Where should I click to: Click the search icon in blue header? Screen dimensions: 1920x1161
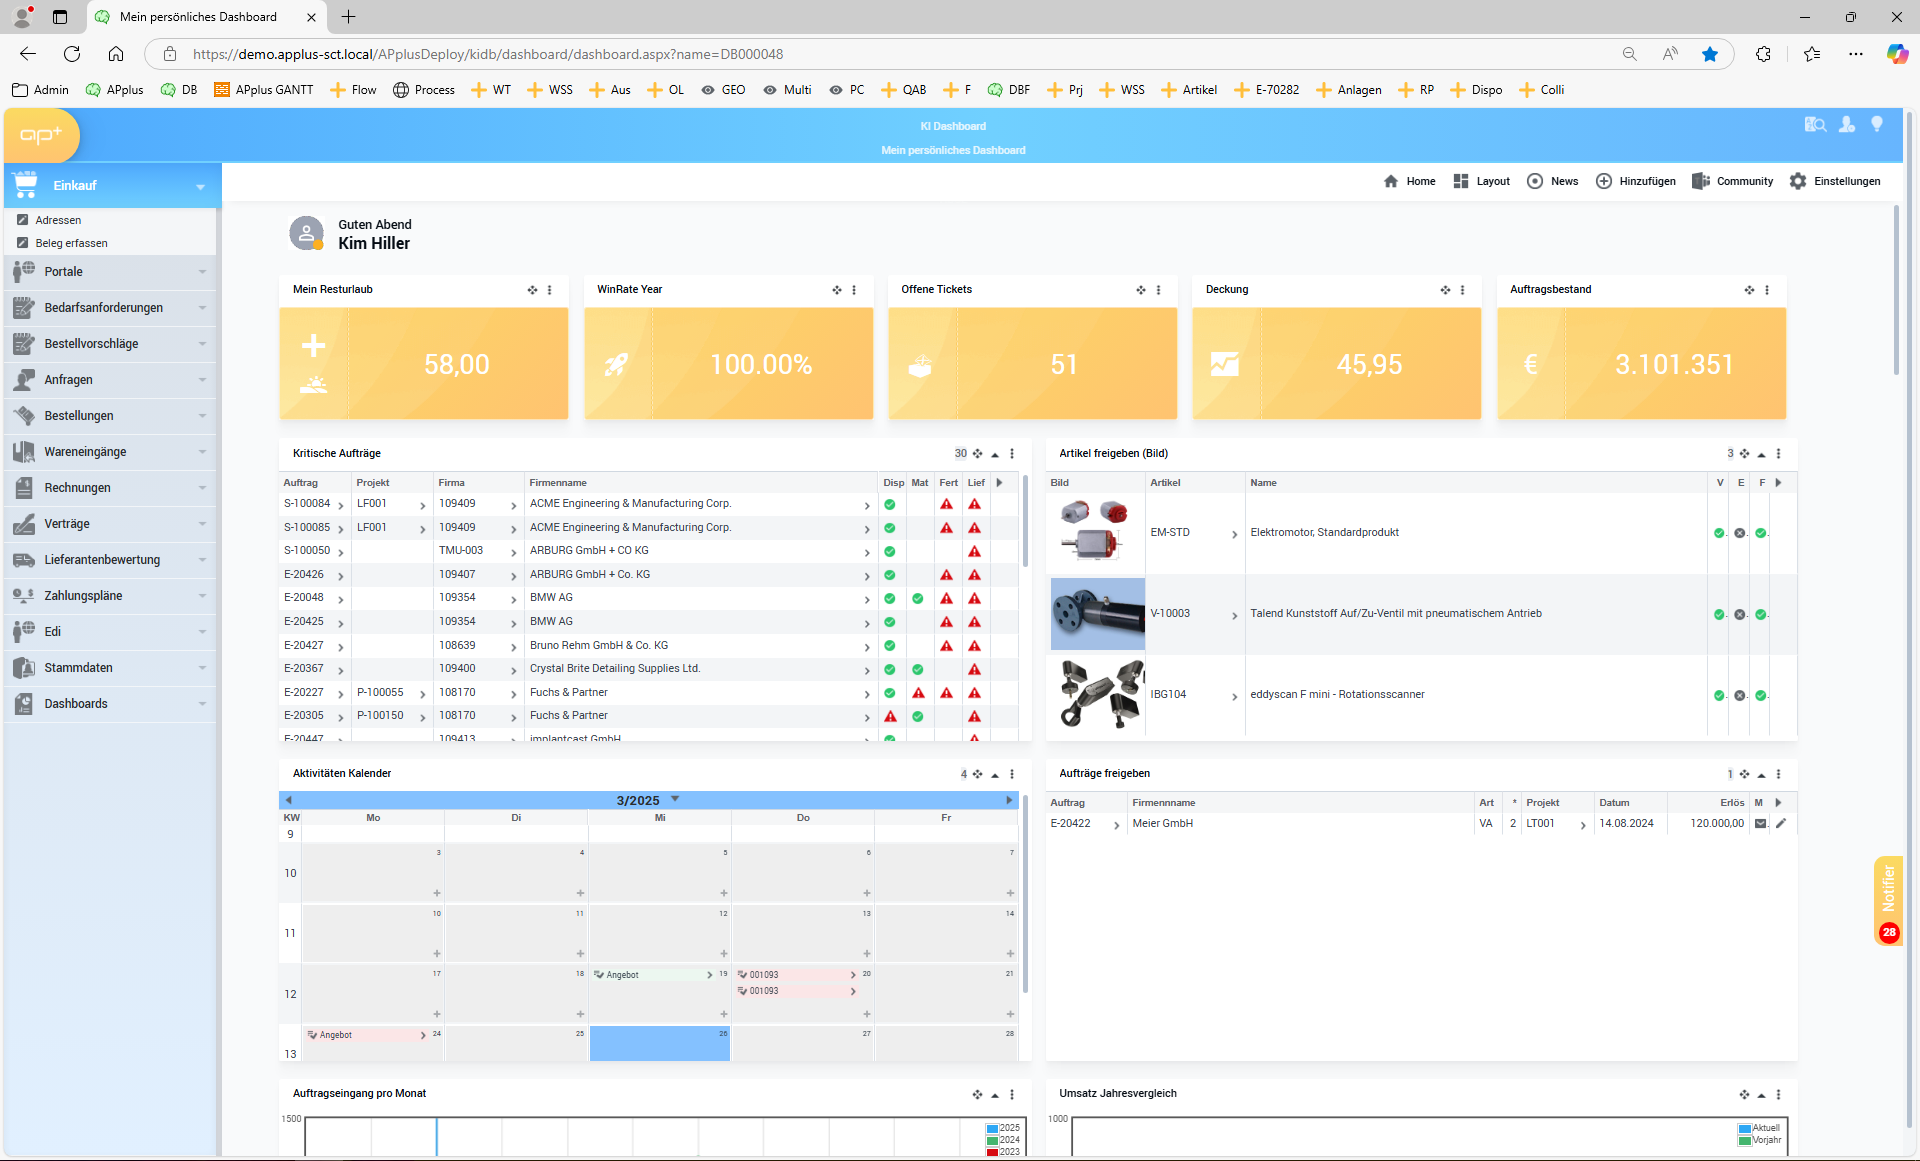1815,125
